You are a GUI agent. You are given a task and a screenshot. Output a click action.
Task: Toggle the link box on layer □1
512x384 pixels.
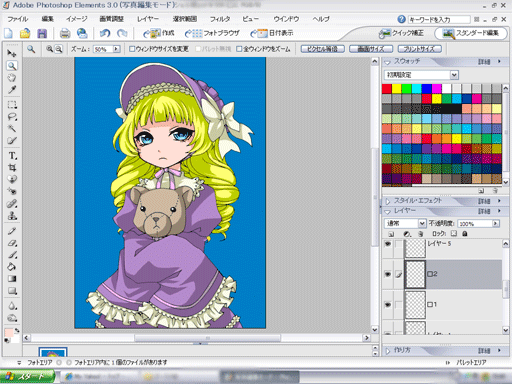point(398,305)
